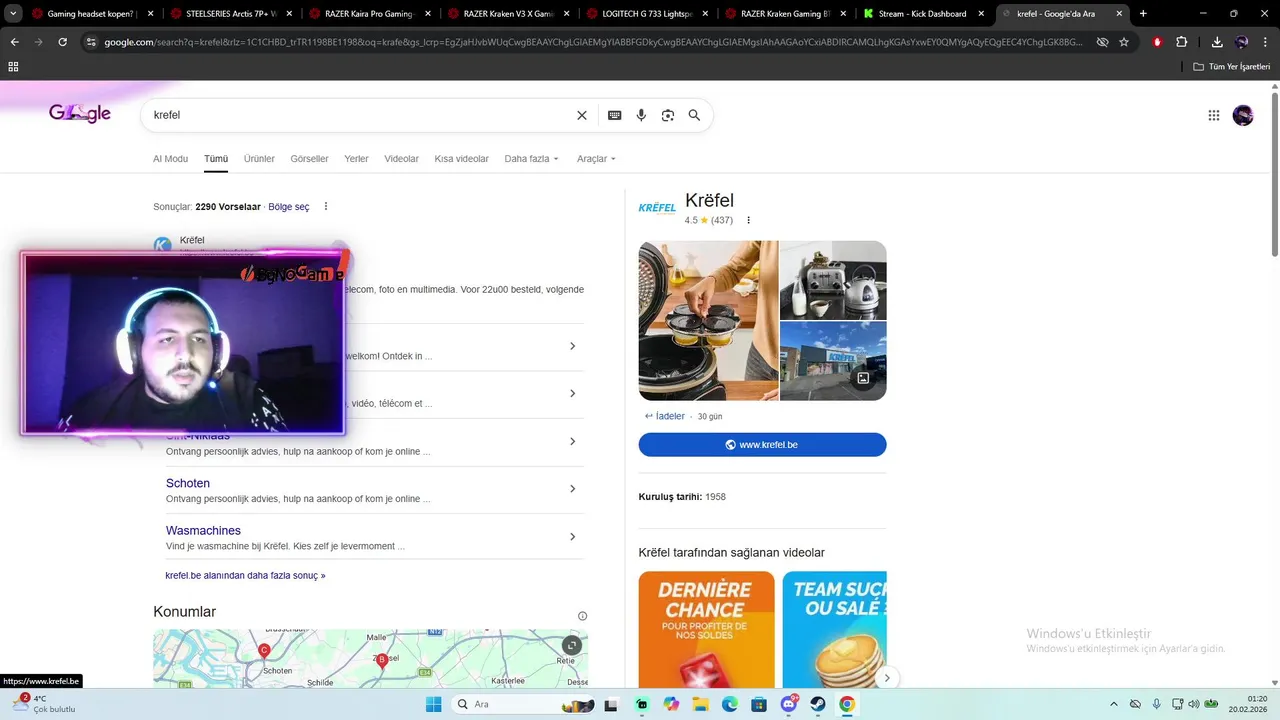Image resolution: width=1280 pixels, height=720 pixels.
Task: Open more options beside the Krëfel rating
Action: tap(749, 220)
